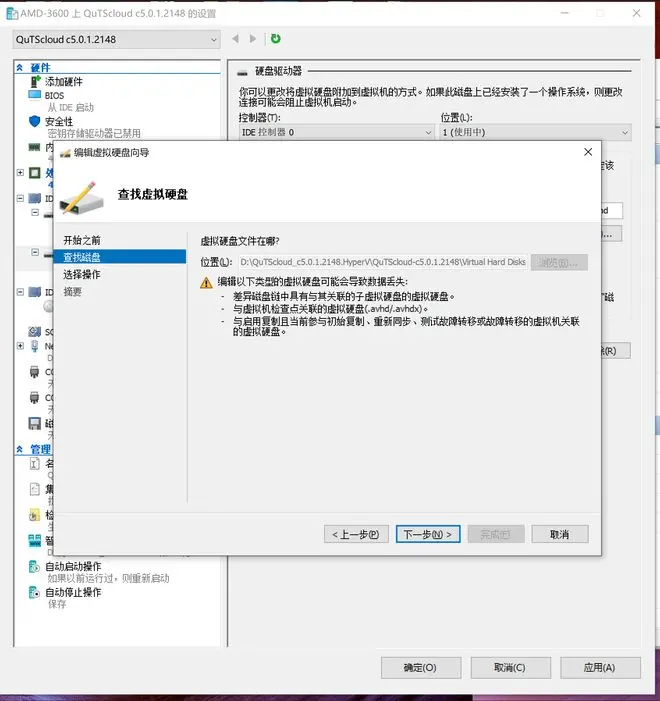Click the DVD drive icon under IDE controller

pyautogui.click(x=48, y=306)
